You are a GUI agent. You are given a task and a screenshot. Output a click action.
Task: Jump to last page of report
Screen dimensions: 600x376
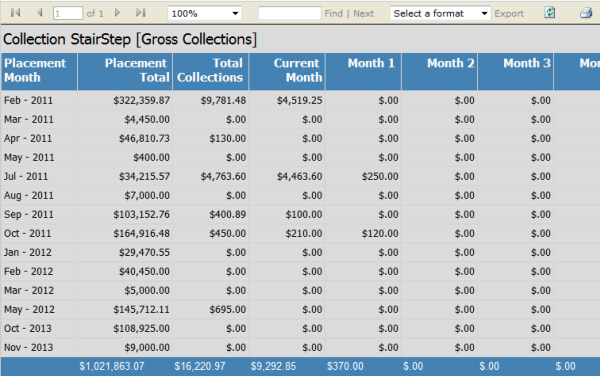[141, 13]
